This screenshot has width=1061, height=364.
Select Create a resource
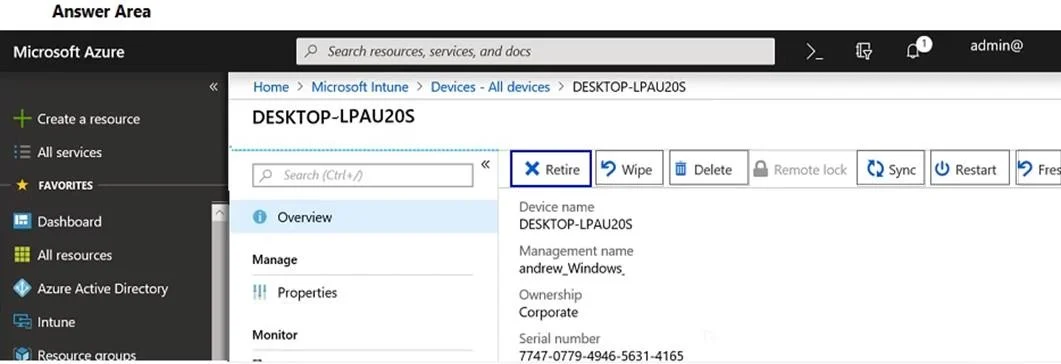tap(76, 119)
